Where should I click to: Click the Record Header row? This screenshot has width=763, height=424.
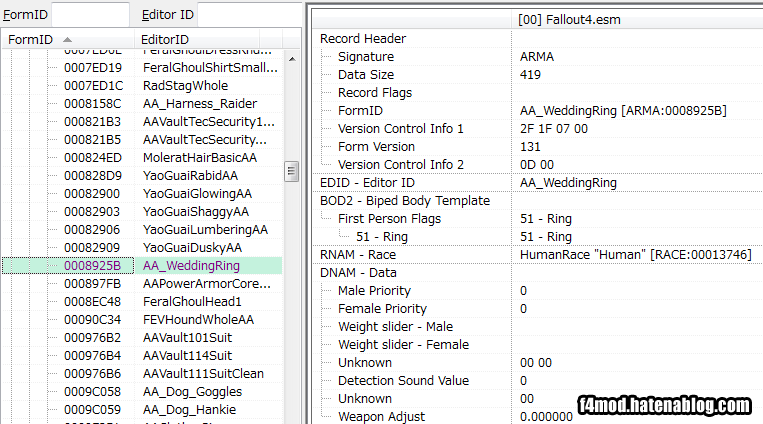coord(538,38)
